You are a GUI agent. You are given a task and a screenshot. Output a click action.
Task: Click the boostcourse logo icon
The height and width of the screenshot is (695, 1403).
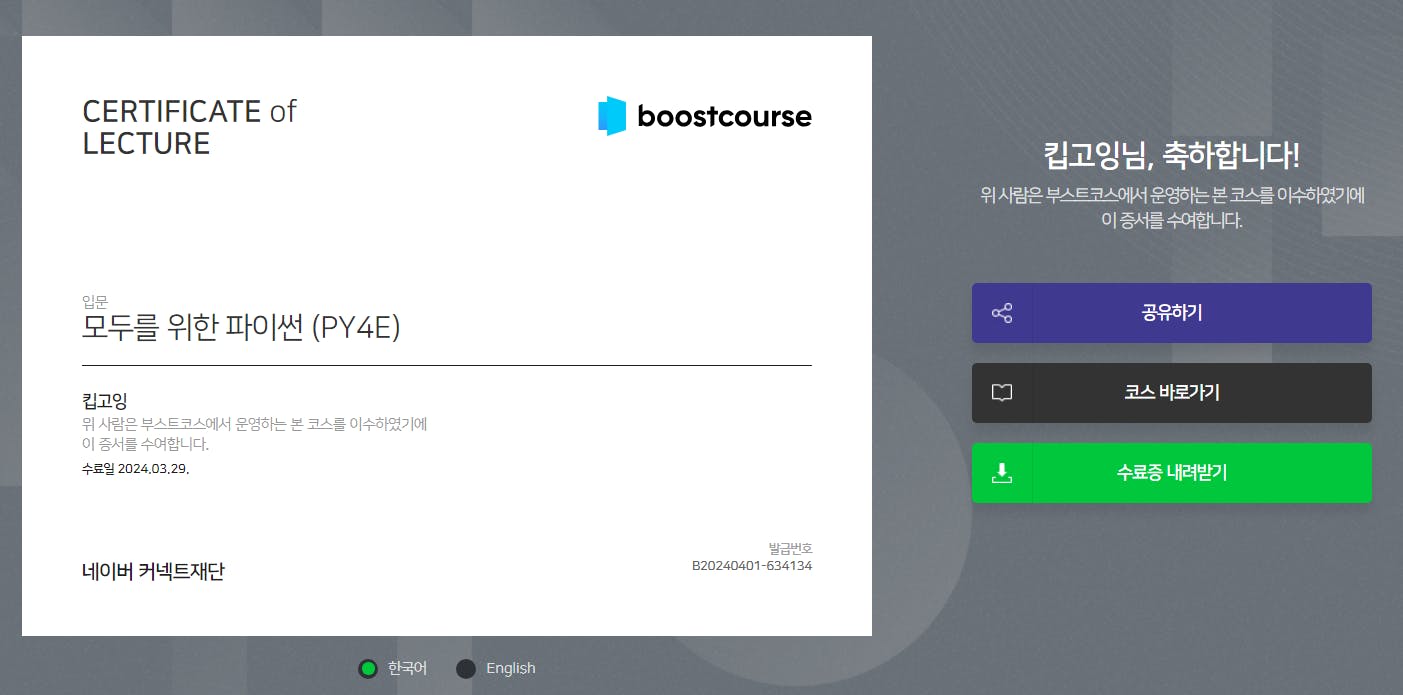(612, 116)
